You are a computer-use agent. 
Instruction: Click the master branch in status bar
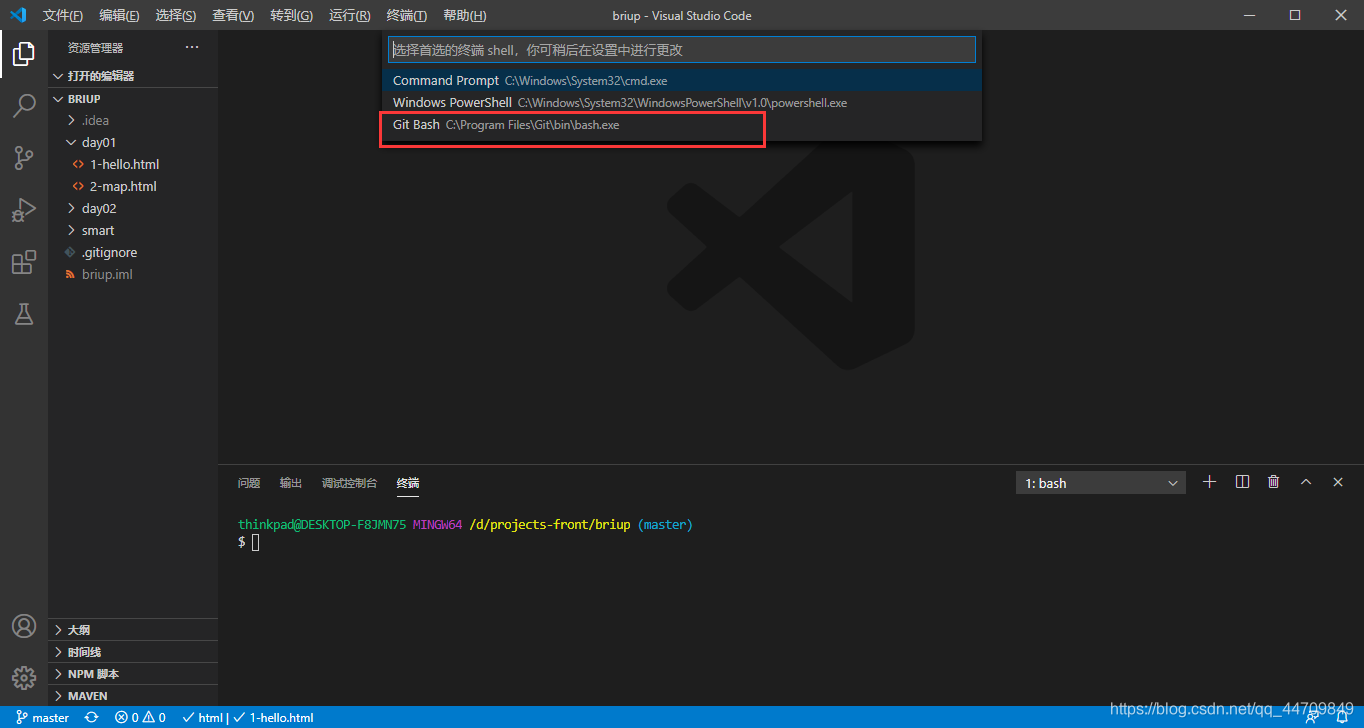click(x=43, y=718)
